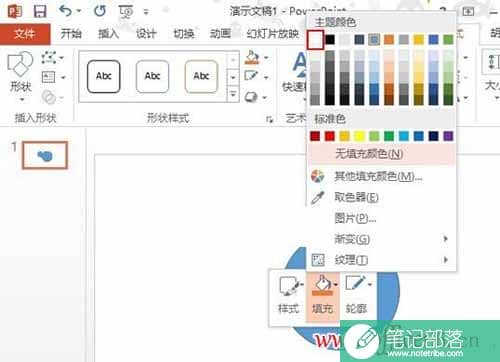500x362 pixels.
Task: Switch to the 切换 tab
Action: [x=184, y=33]
